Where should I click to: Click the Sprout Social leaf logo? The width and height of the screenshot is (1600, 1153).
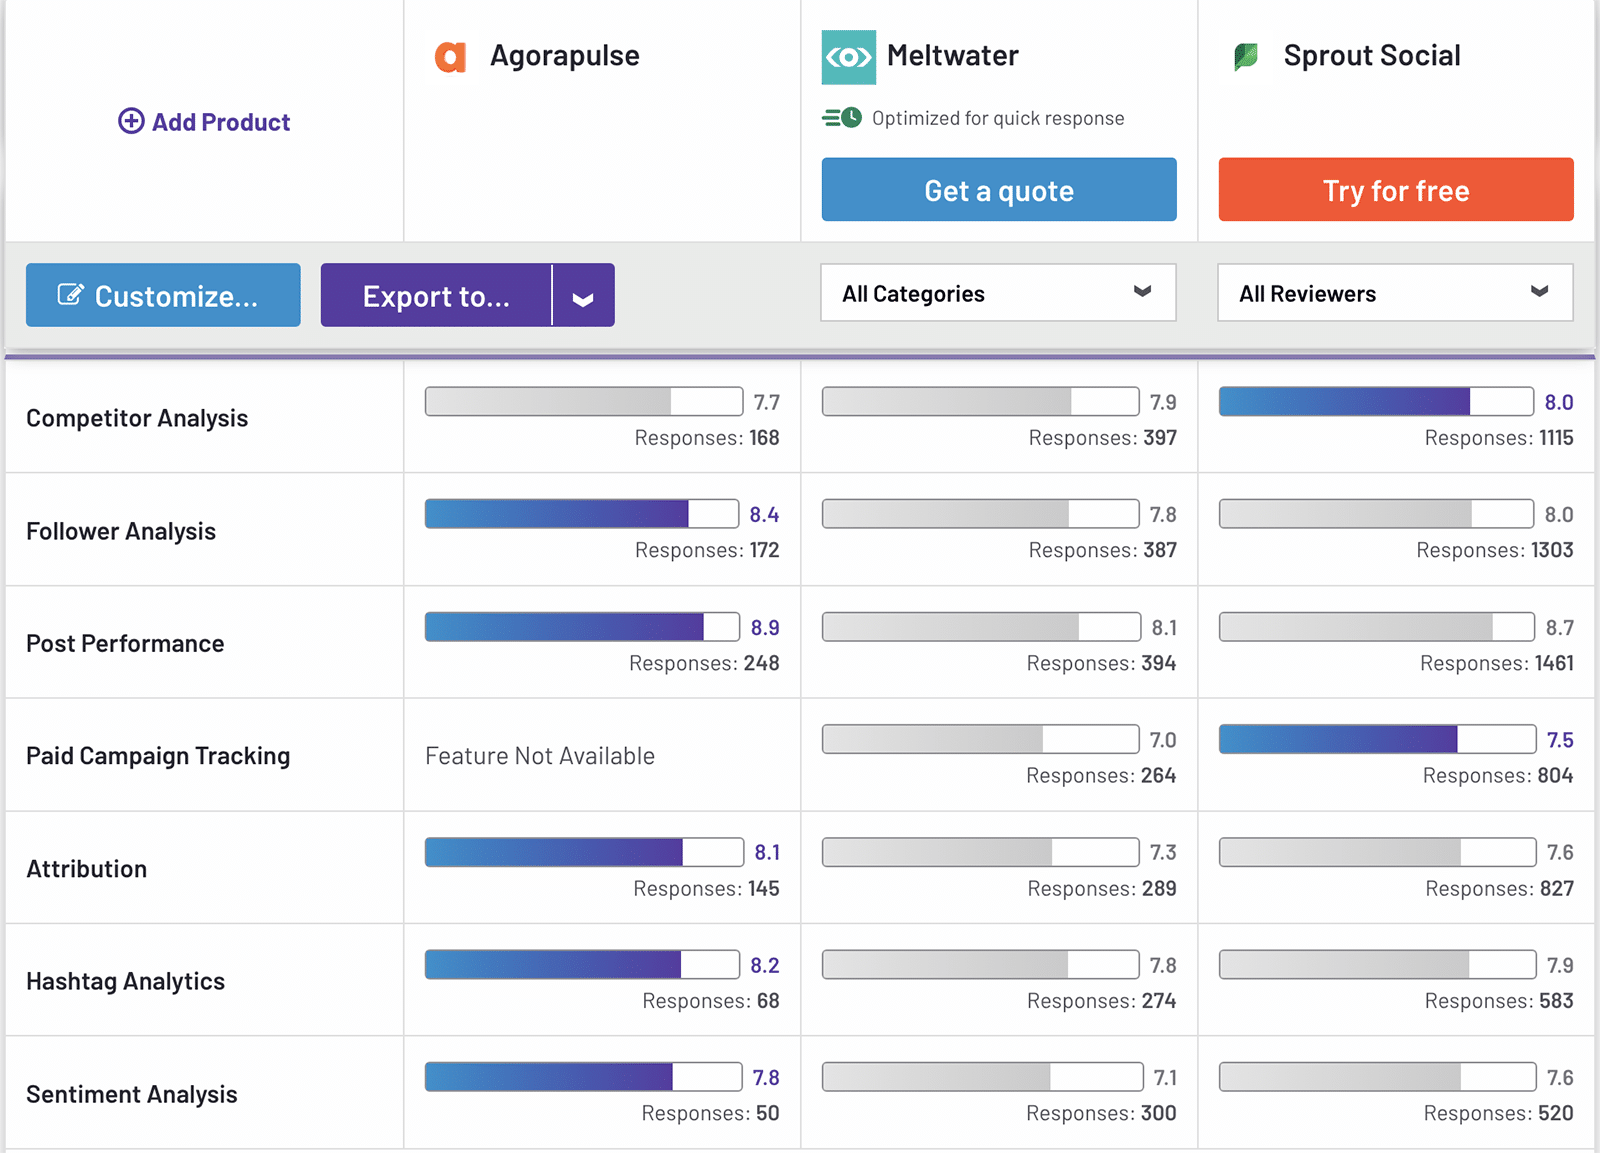coord(1246,57)
